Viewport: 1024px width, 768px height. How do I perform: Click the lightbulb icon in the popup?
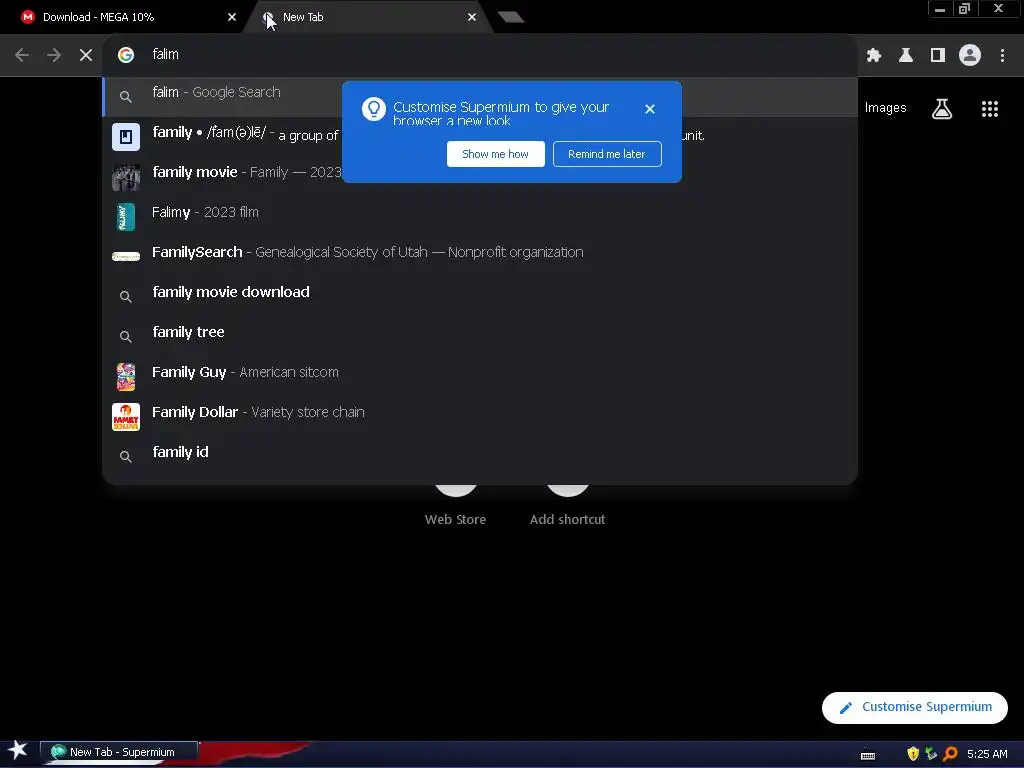pos(374,109)
